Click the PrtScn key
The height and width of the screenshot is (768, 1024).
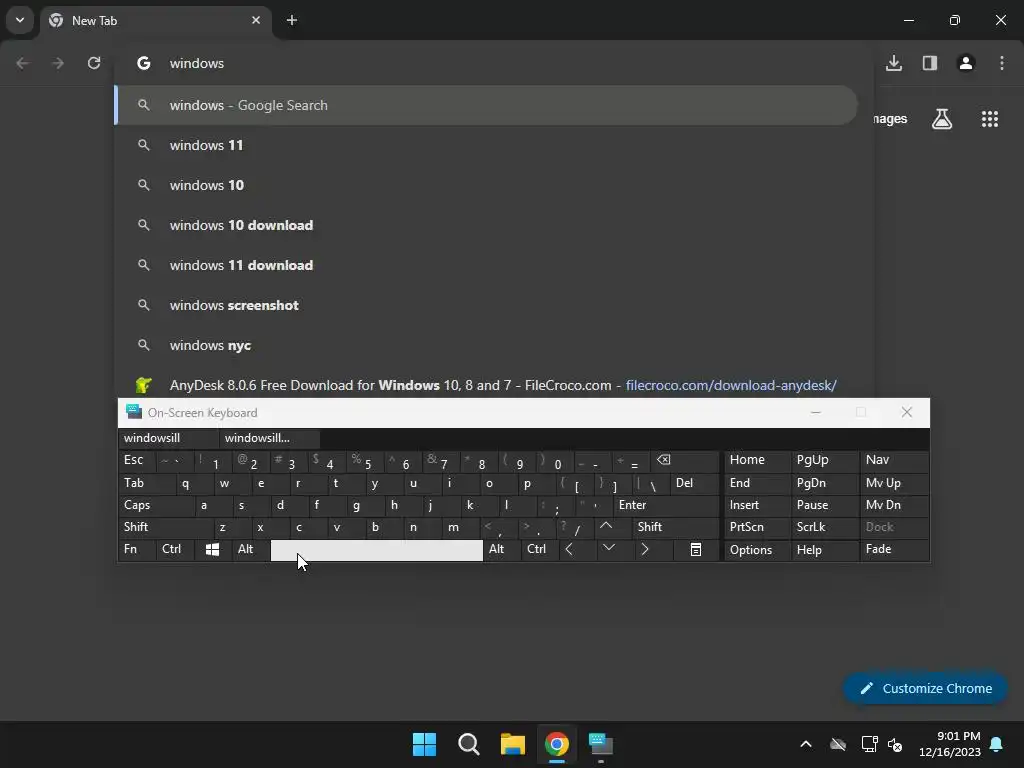click(x=757, y=527)
